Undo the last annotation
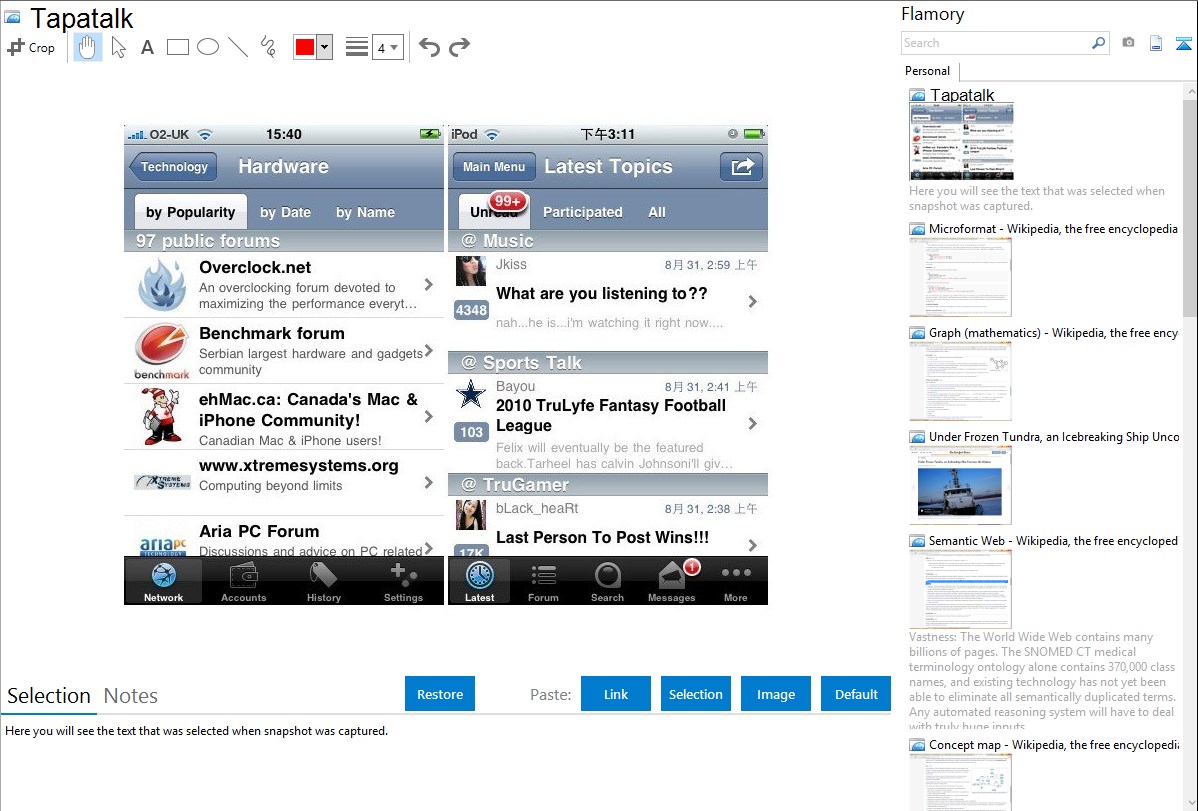The width and height of the screenshot is (1198, 811). [429, 47]
